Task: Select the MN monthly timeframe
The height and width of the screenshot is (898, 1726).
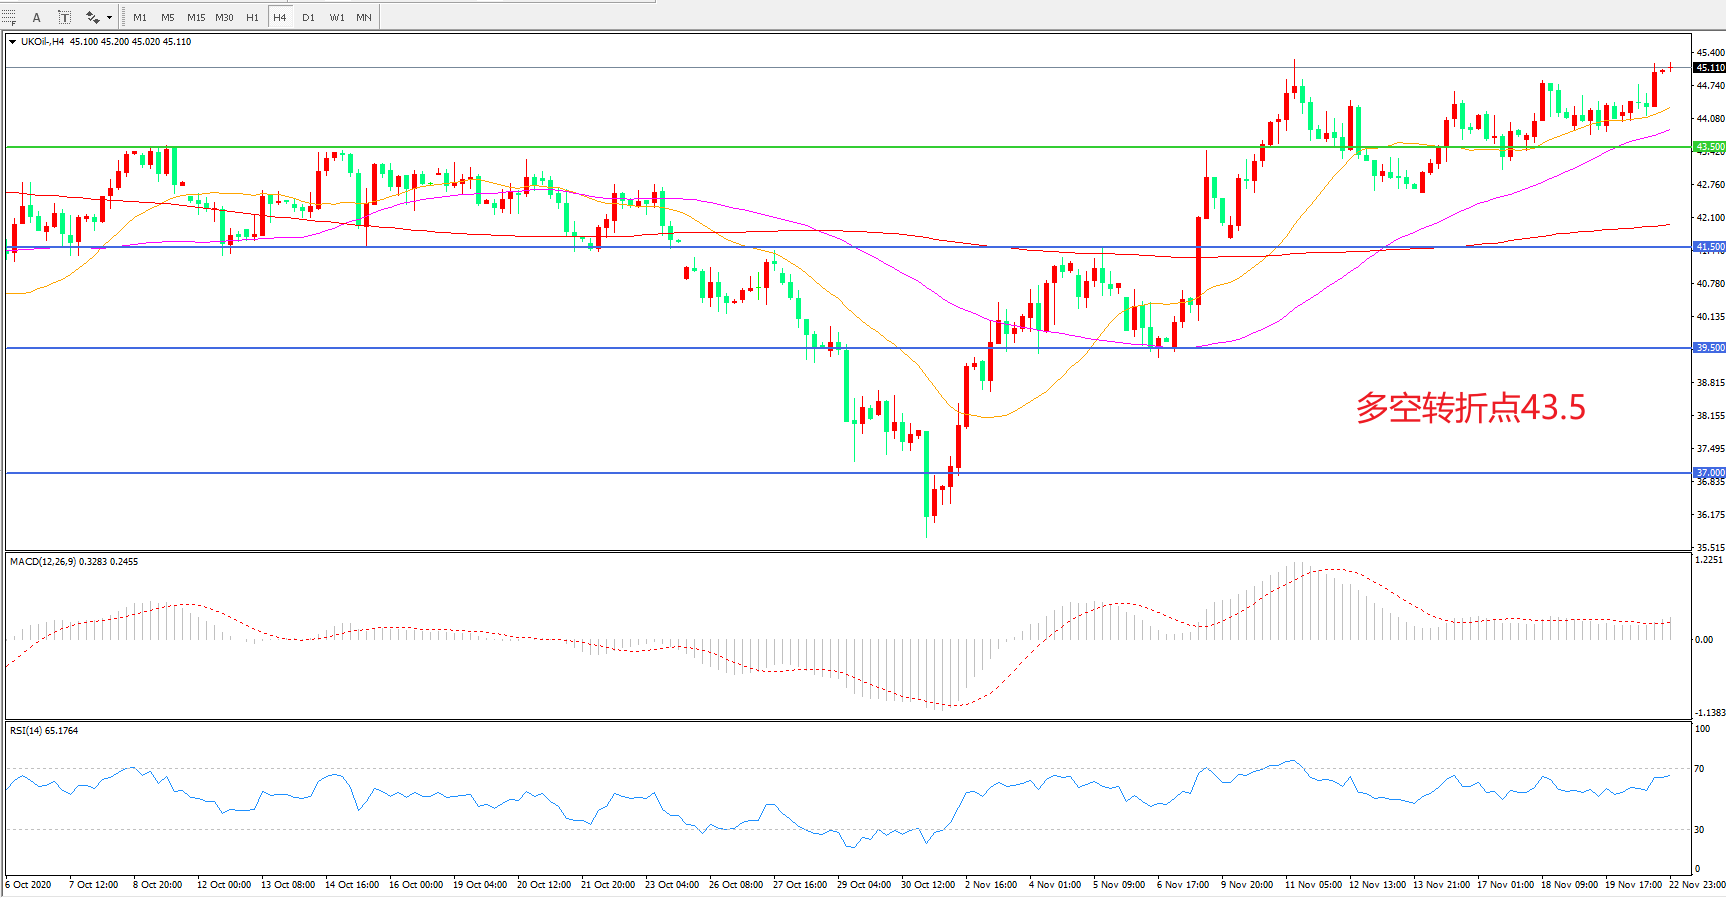Action: 364,17
